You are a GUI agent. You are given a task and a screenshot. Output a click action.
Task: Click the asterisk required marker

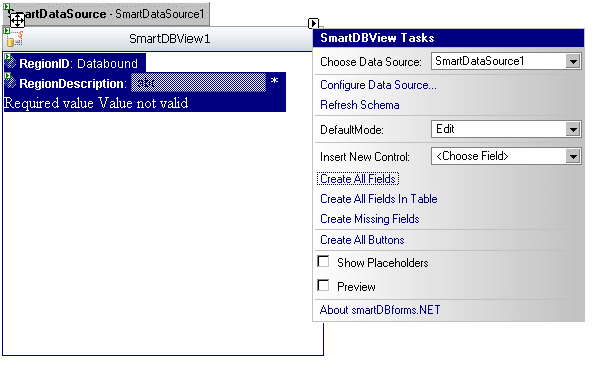pos(274,81)
